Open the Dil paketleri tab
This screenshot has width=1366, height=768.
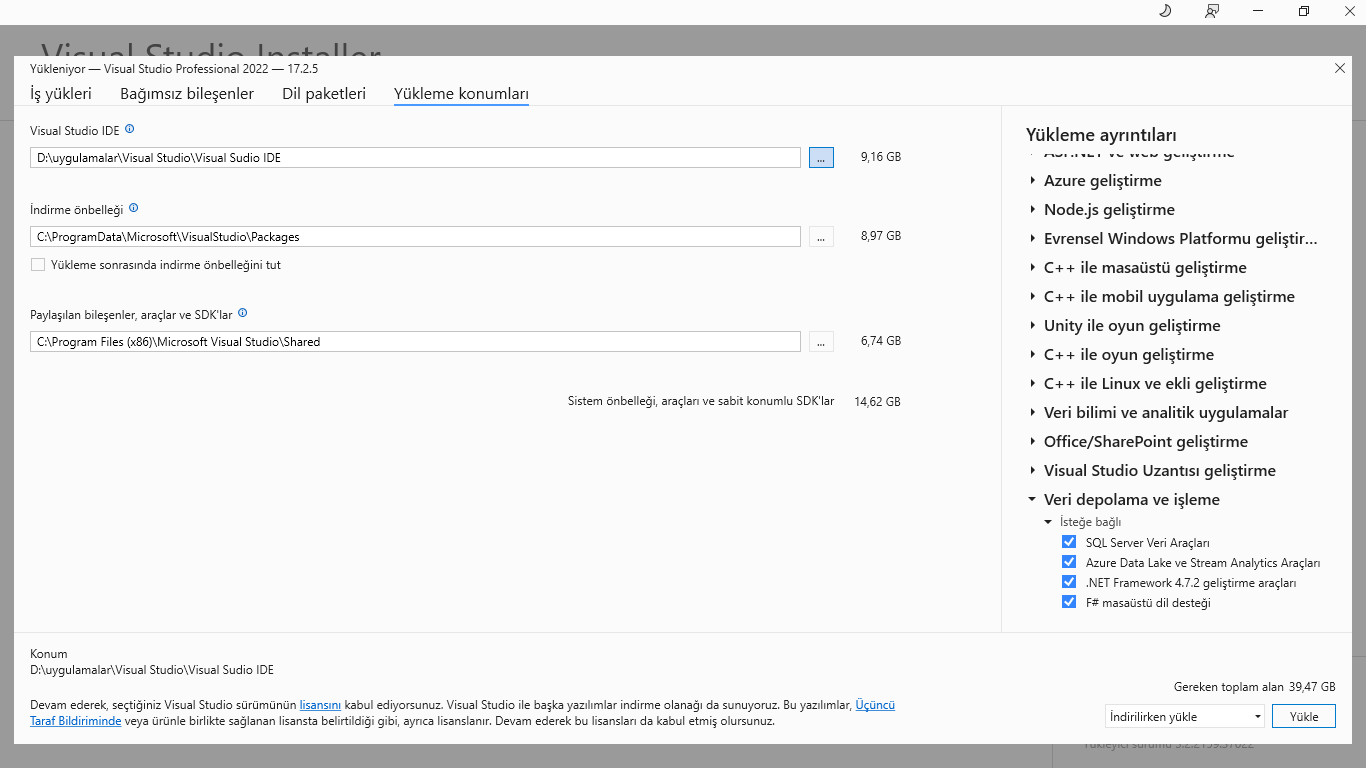click(x=324, y=94)
